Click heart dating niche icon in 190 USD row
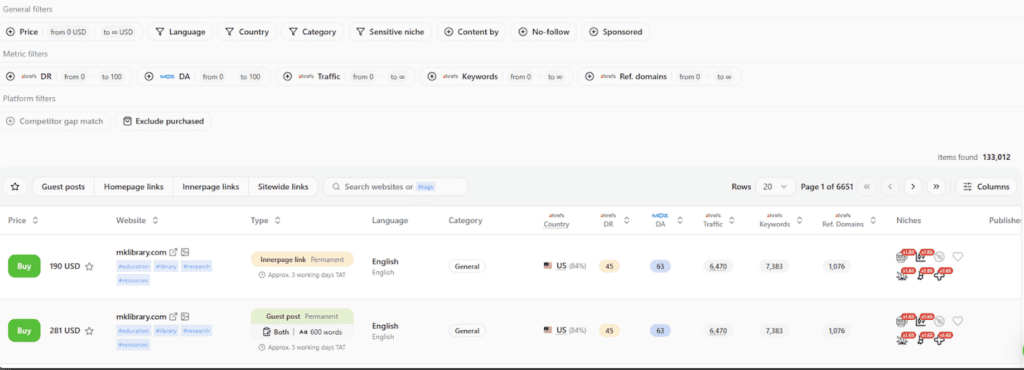The height and width of the screenshot is (370, 1024). [957, 256]
